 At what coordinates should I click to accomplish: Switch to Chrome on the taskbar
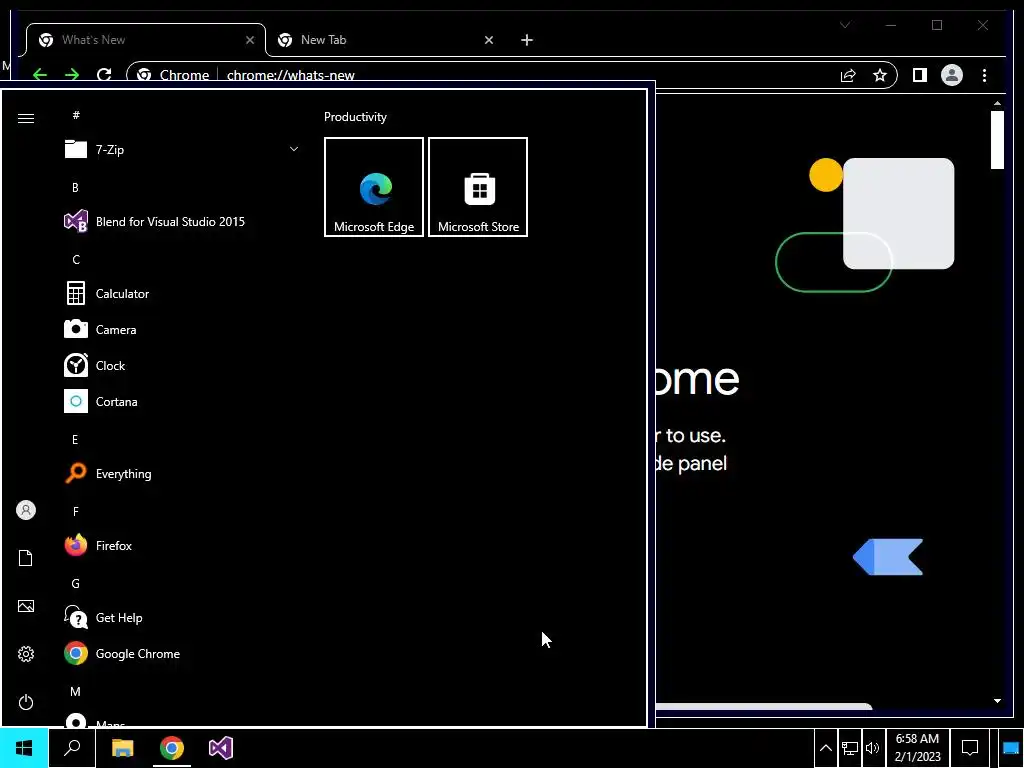tap(172, 748)
